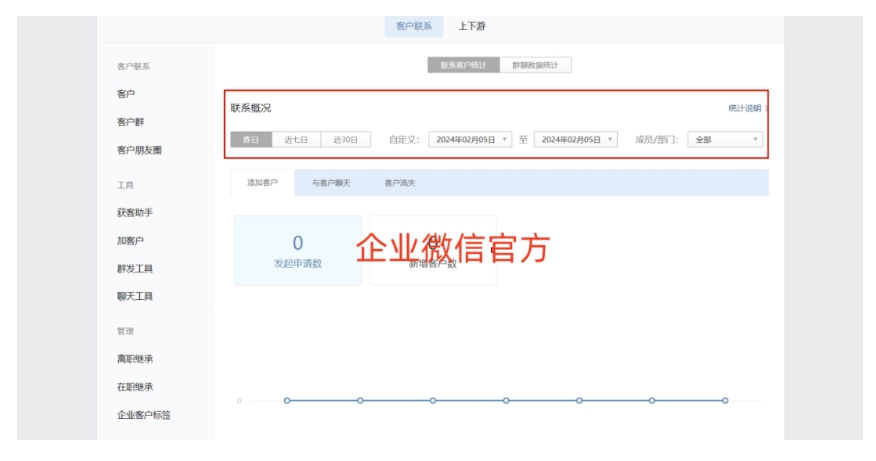Open 在职继承 management page
The height and width of the screenshot is (461, 876).
[x=135, y=387]
